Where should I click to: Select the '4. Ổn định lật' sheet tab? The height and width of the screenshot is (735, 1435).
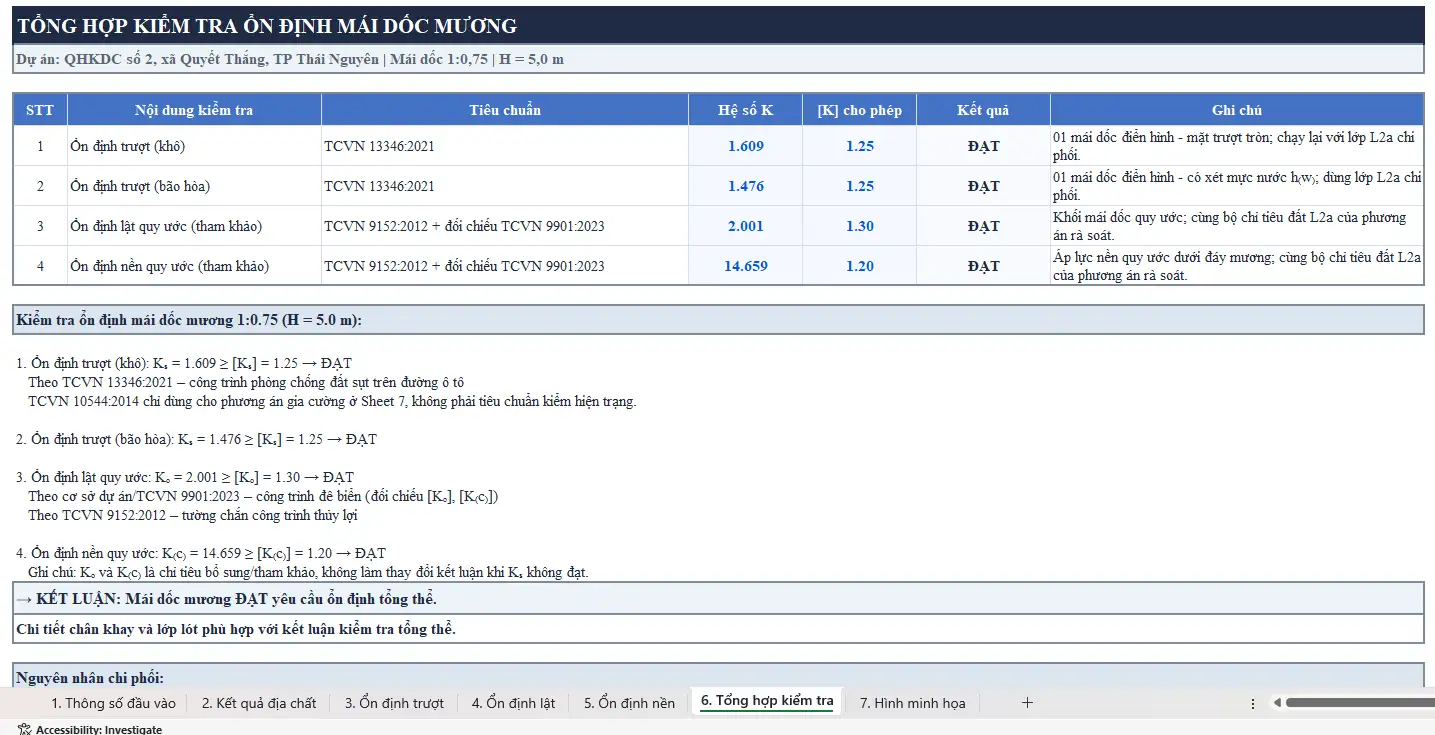pos(513,703)
